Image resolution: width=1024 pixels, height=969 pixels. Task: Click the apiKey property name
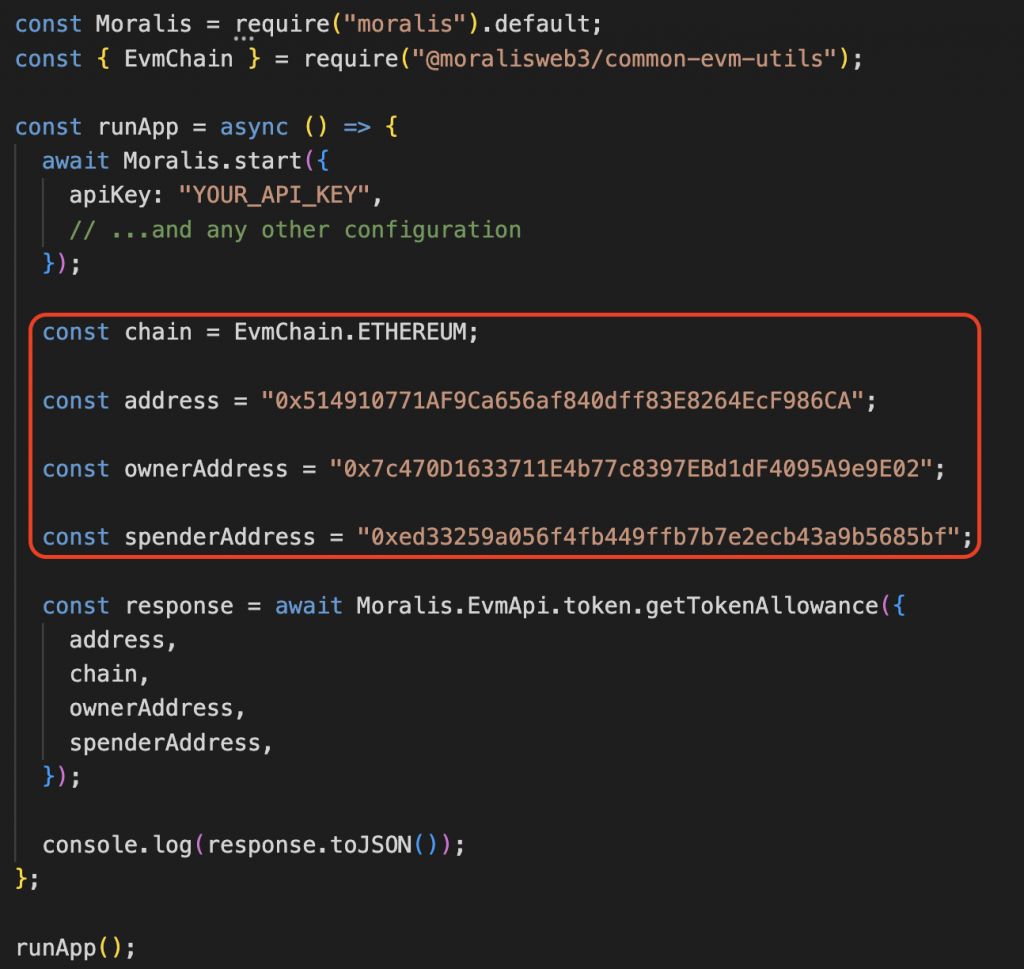click(x=110, y=195)
